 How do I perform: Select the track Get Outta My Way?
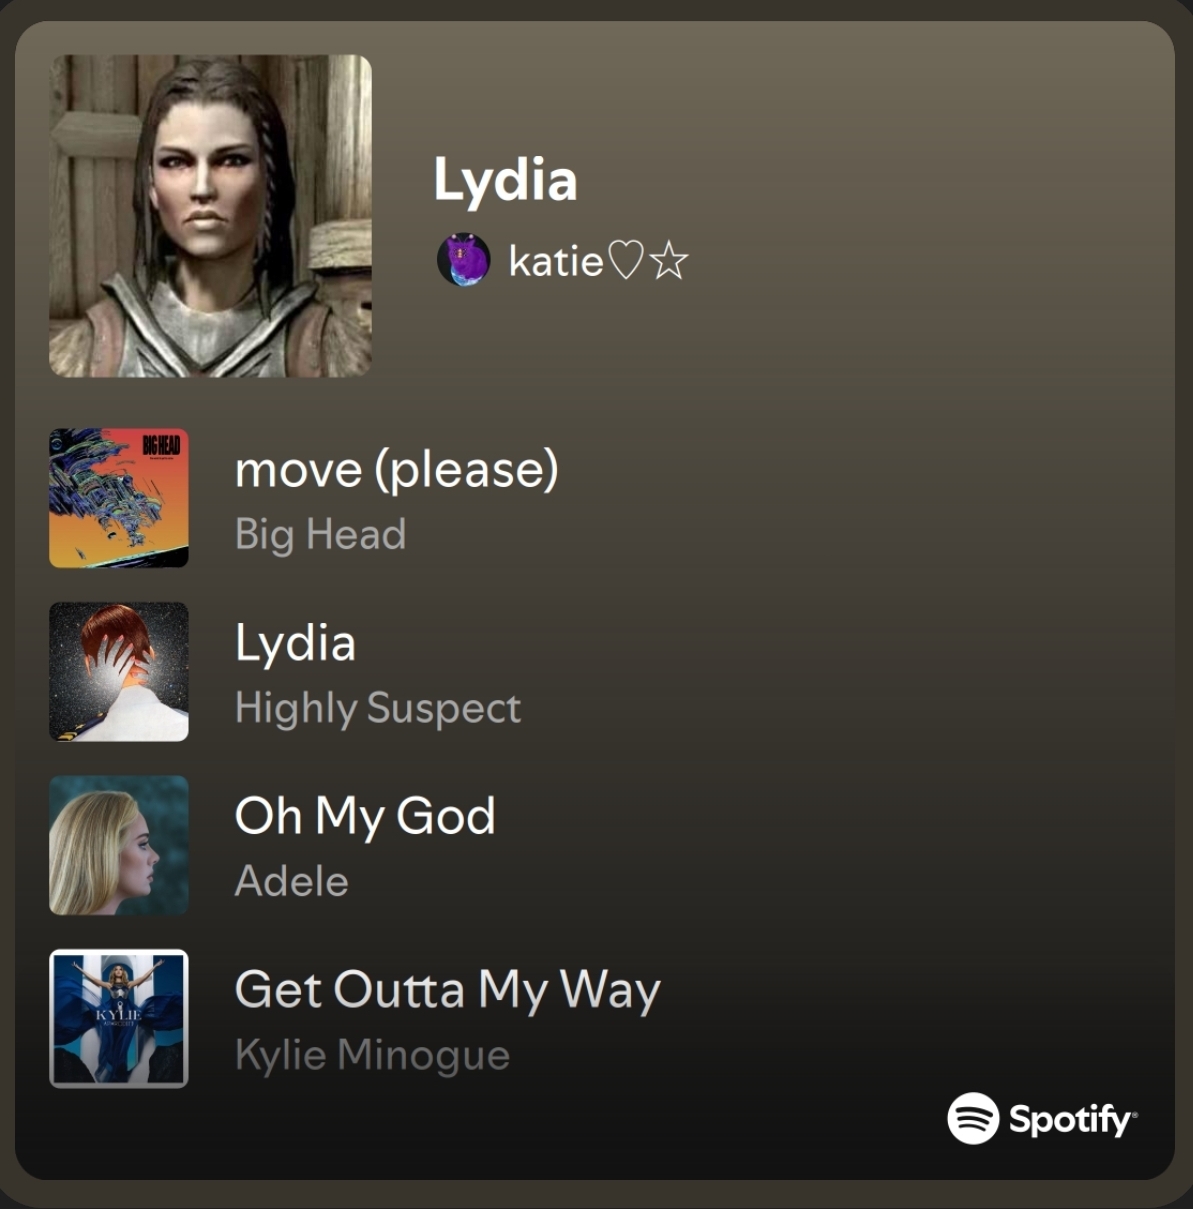tap(447, 990)
